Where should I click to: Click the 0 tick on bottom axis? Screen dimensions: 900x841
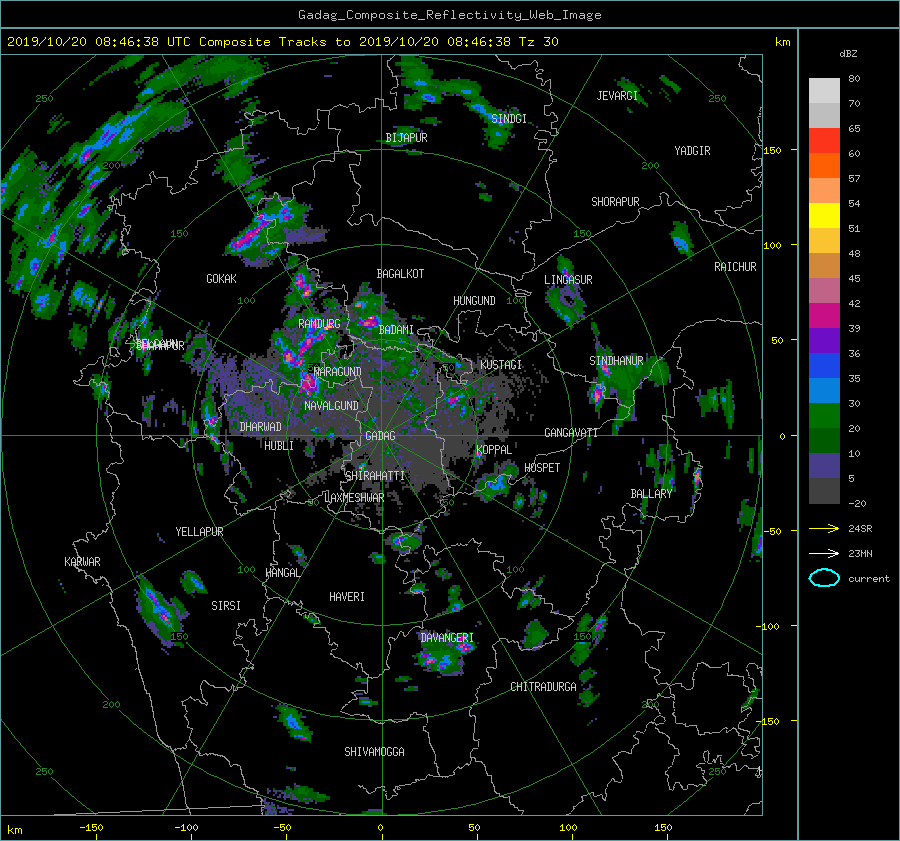coord(380,827)
